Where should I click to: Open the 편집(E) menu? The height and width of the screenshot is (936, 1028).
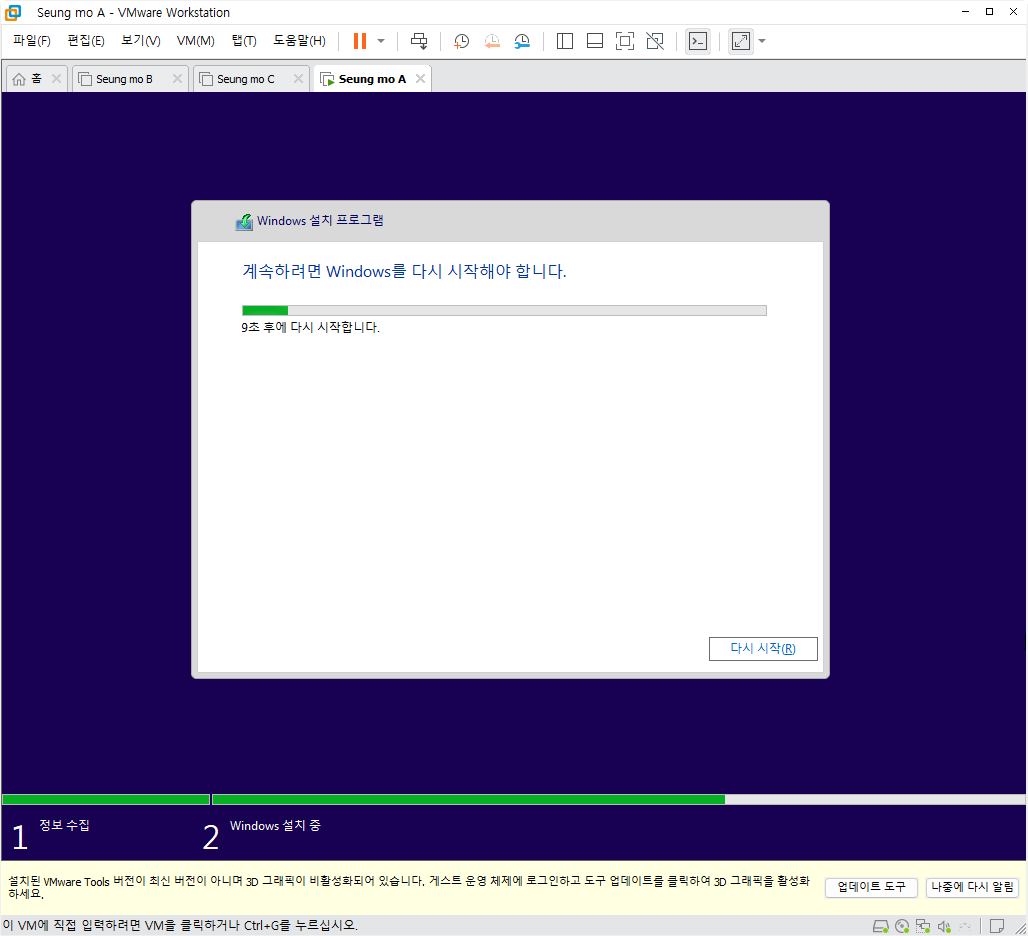point(86,41)
